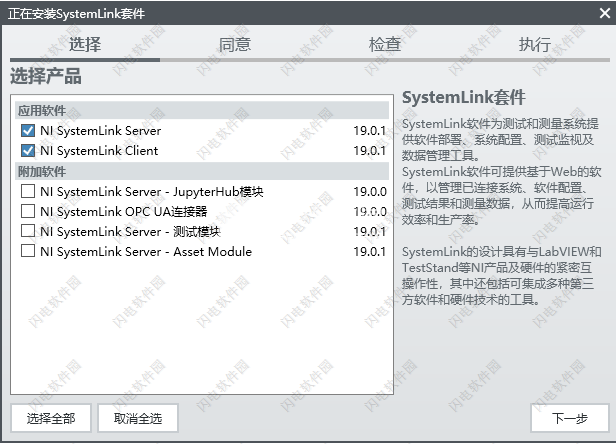Select the 应用软件 group header
616x444 pixels.
tap(202, 110)
